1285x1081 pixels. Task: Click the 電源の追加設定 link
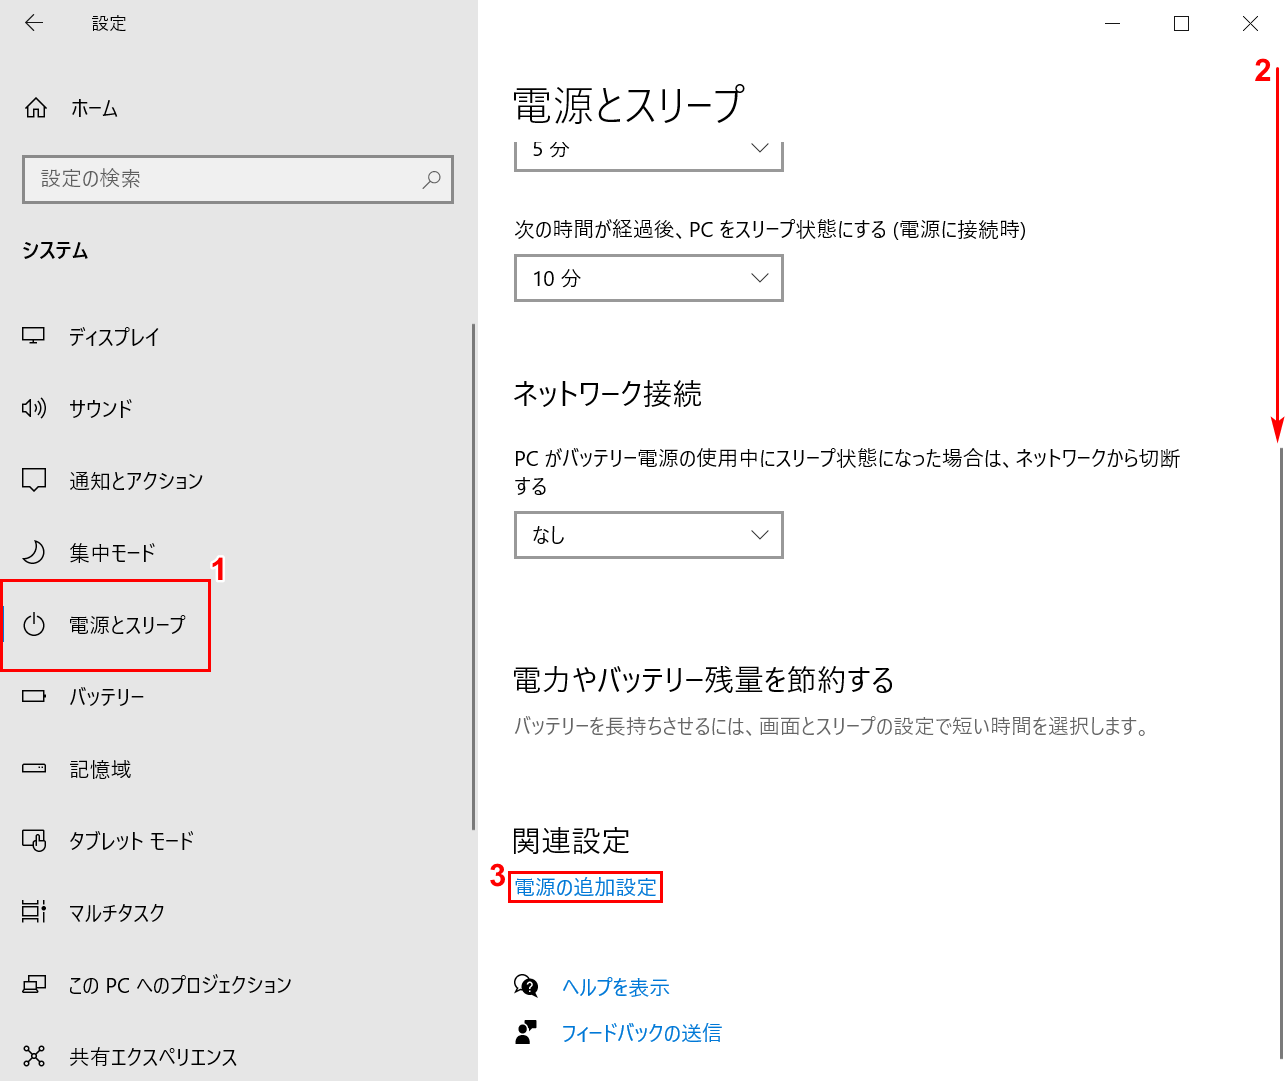tap(585, 887)
